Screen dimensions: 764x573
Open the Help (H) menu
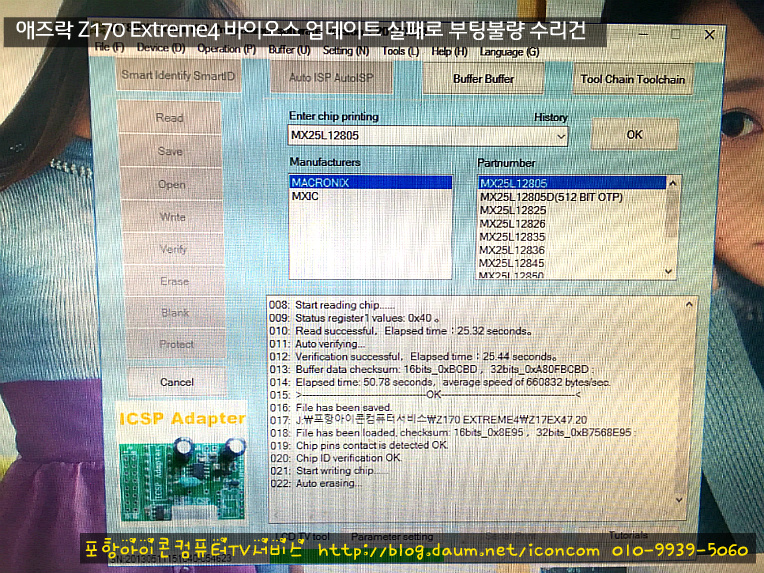click(x=449, y=51)
